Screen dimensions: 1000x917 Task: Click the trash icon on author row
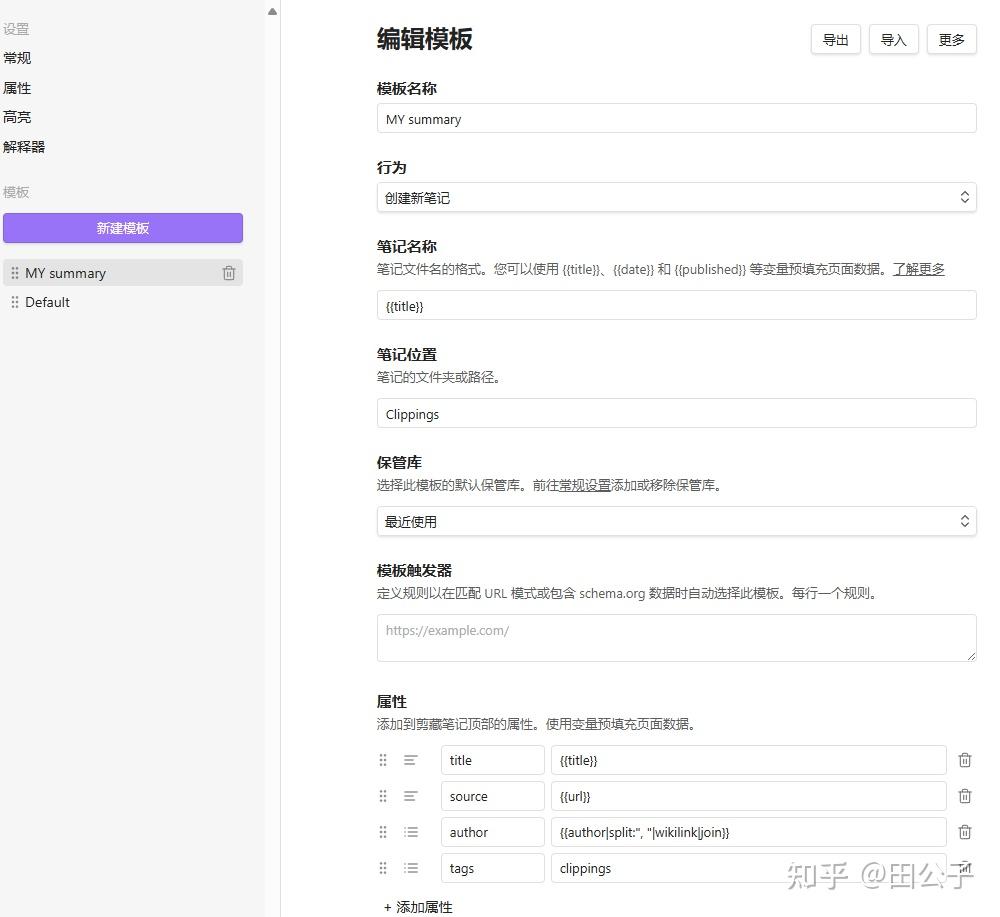pos(964,831)
